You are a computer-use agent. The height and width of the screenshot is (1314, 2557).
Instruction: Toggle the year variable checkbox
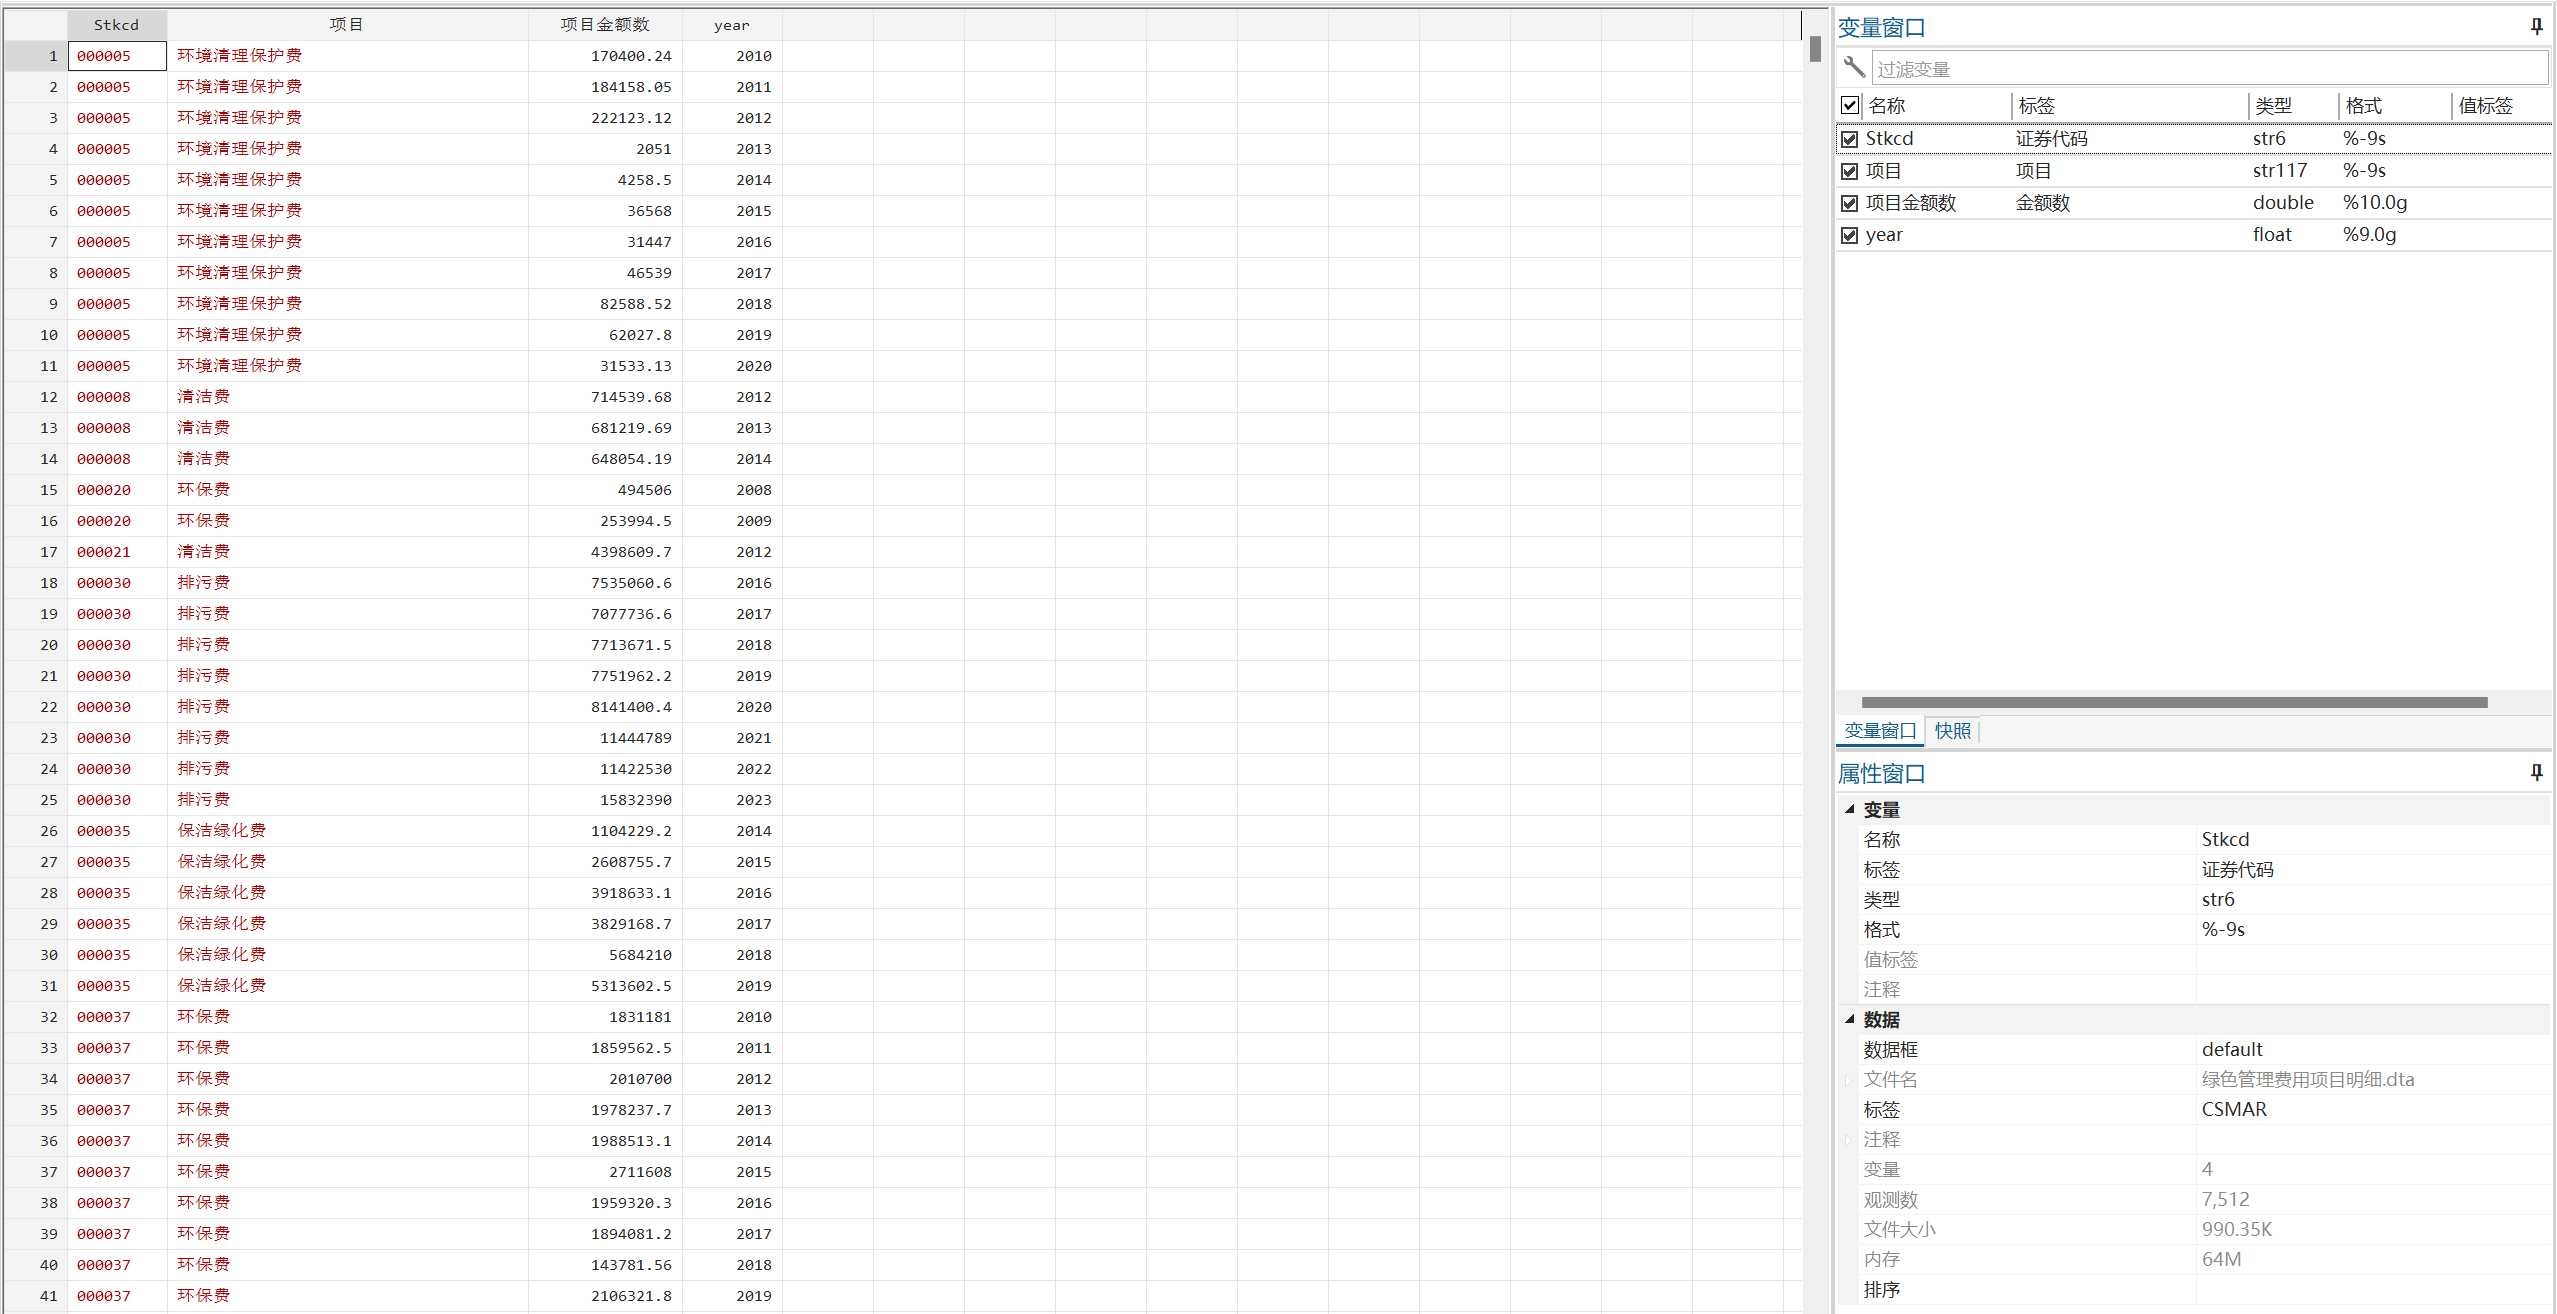click(x=1849, y=235)
